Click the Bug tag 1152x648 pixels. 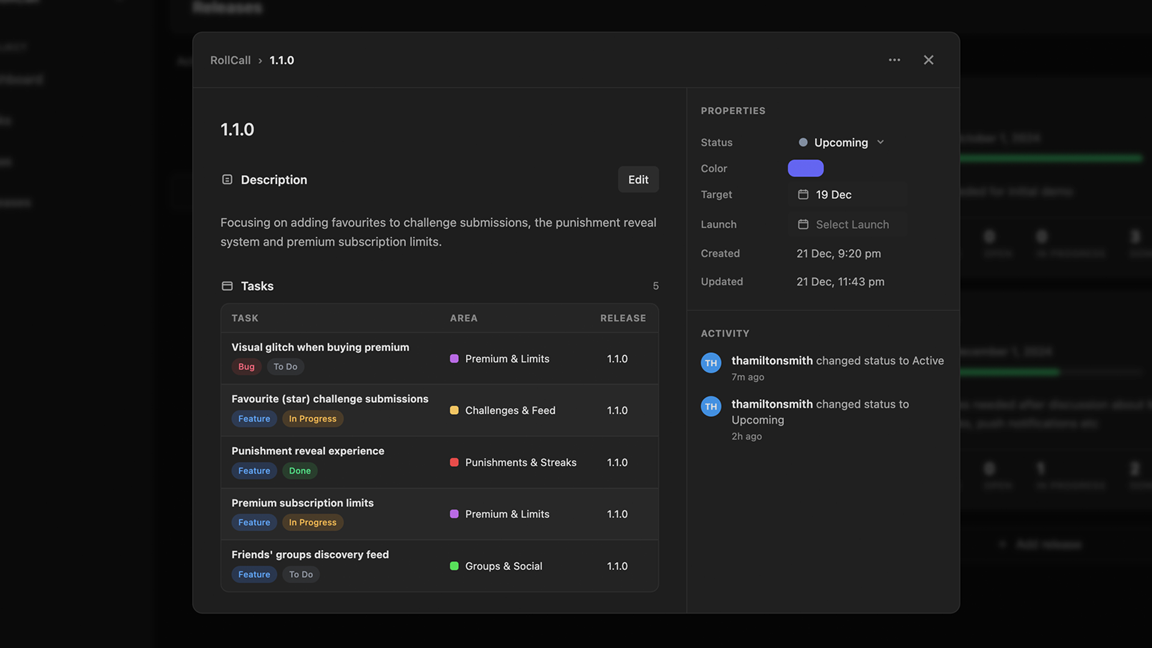pyautogui.click(x=246, y=367)
